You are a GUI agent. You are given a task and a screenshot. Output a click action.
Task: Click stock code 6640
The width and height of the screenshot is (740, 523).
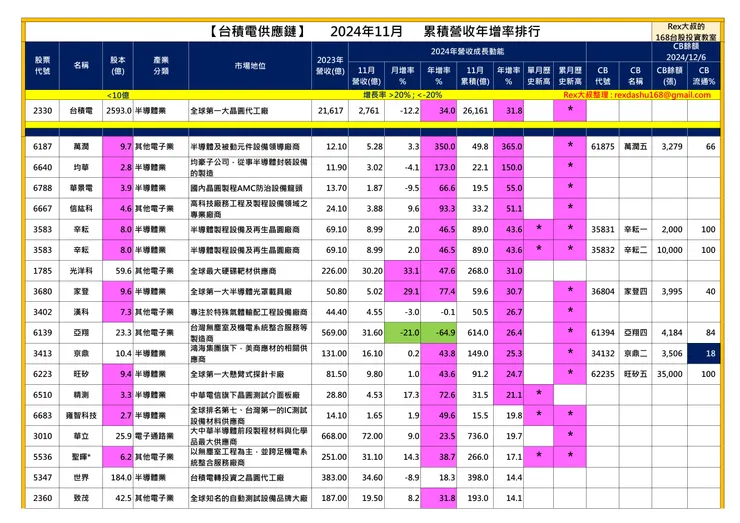[x=42, y=168]
